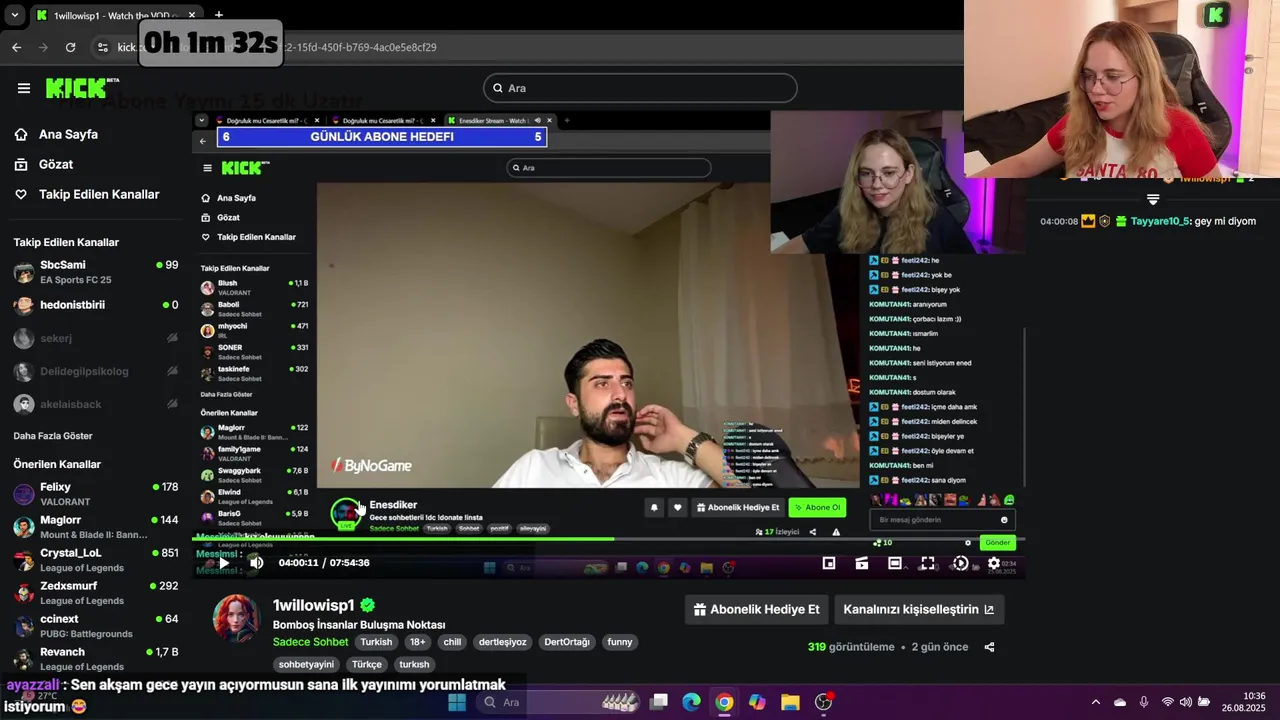The image size is (1280, 720).
Task: Open playback speed options in player
Action: (x=961, y=563)
